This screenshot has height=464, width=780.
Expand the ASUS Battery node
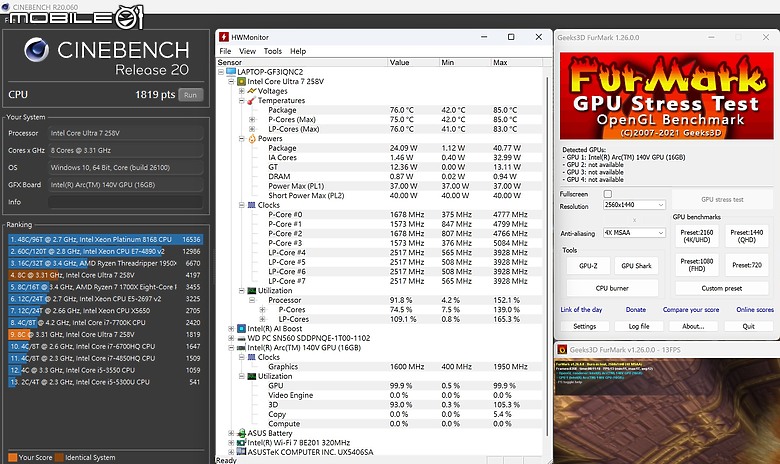pos(231,433)
